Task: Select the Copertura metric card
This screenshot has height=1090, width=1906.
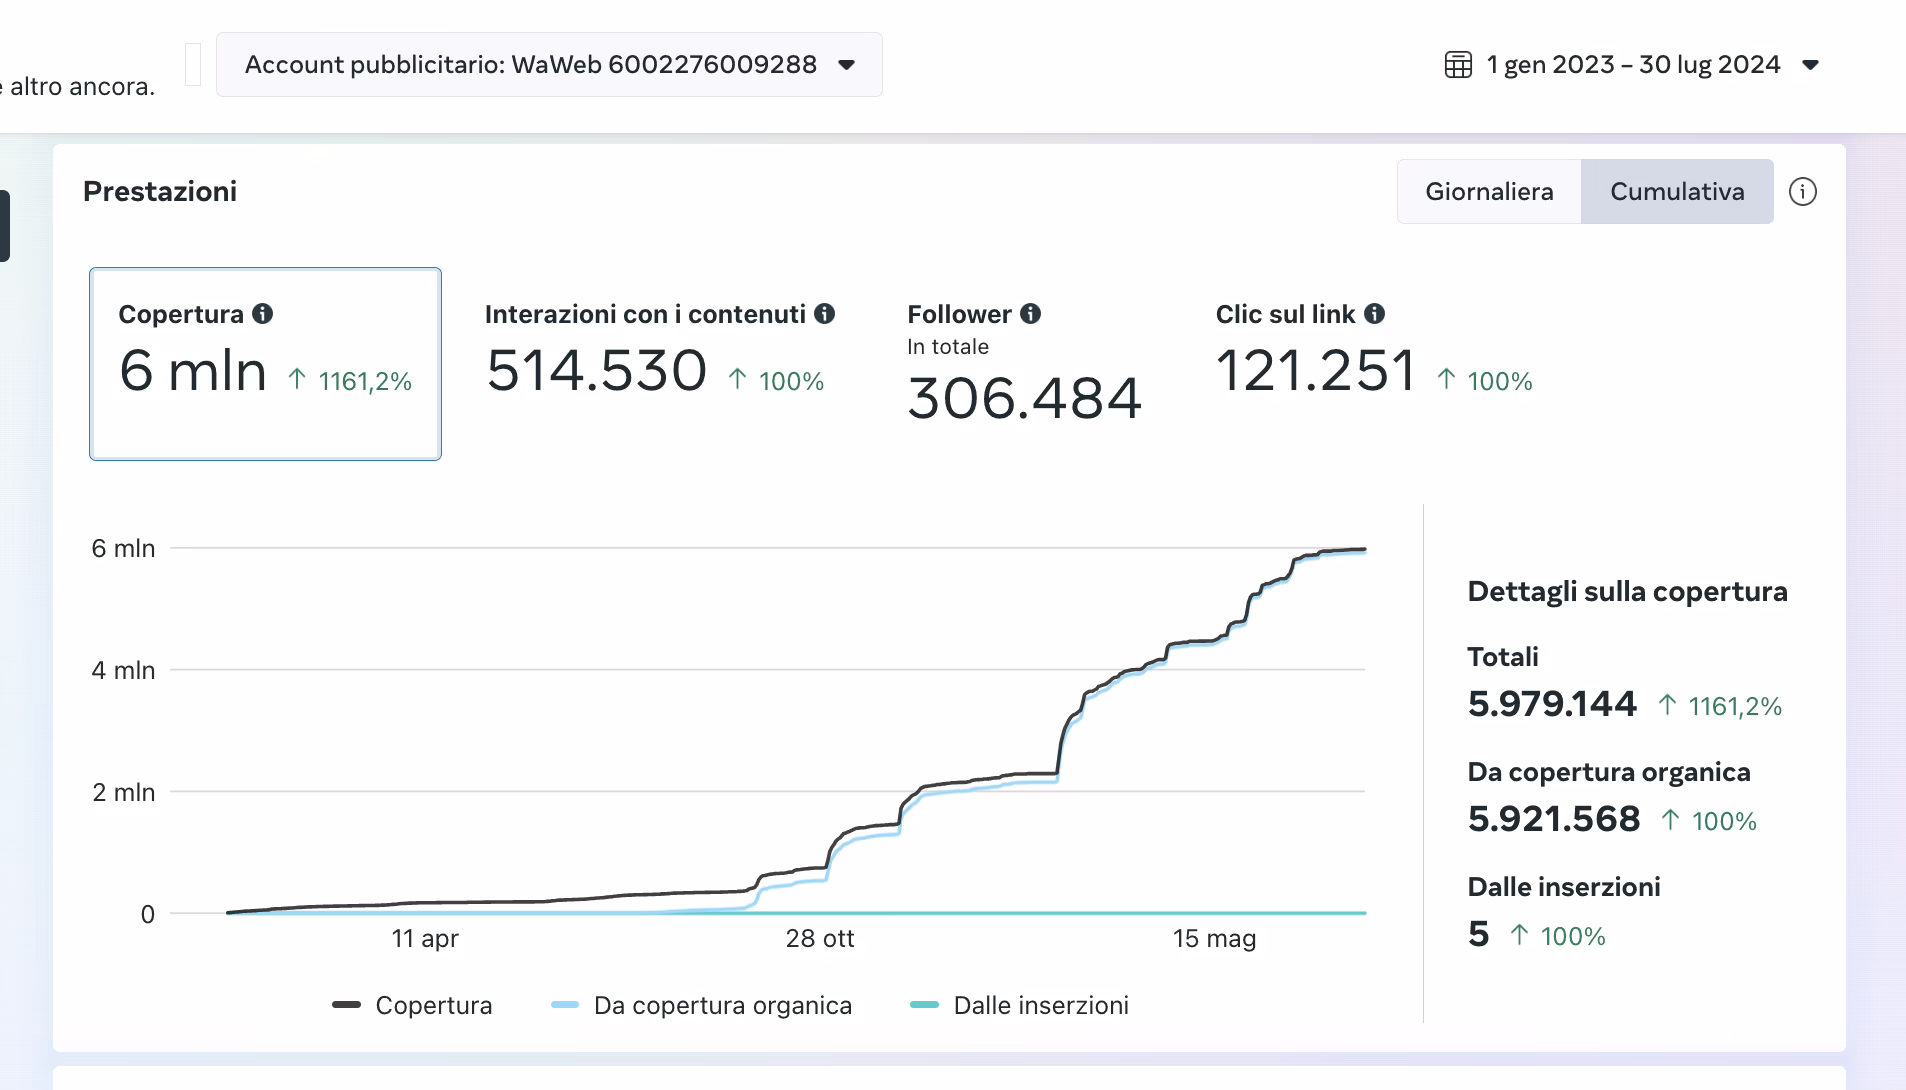Action: point(264,363)
